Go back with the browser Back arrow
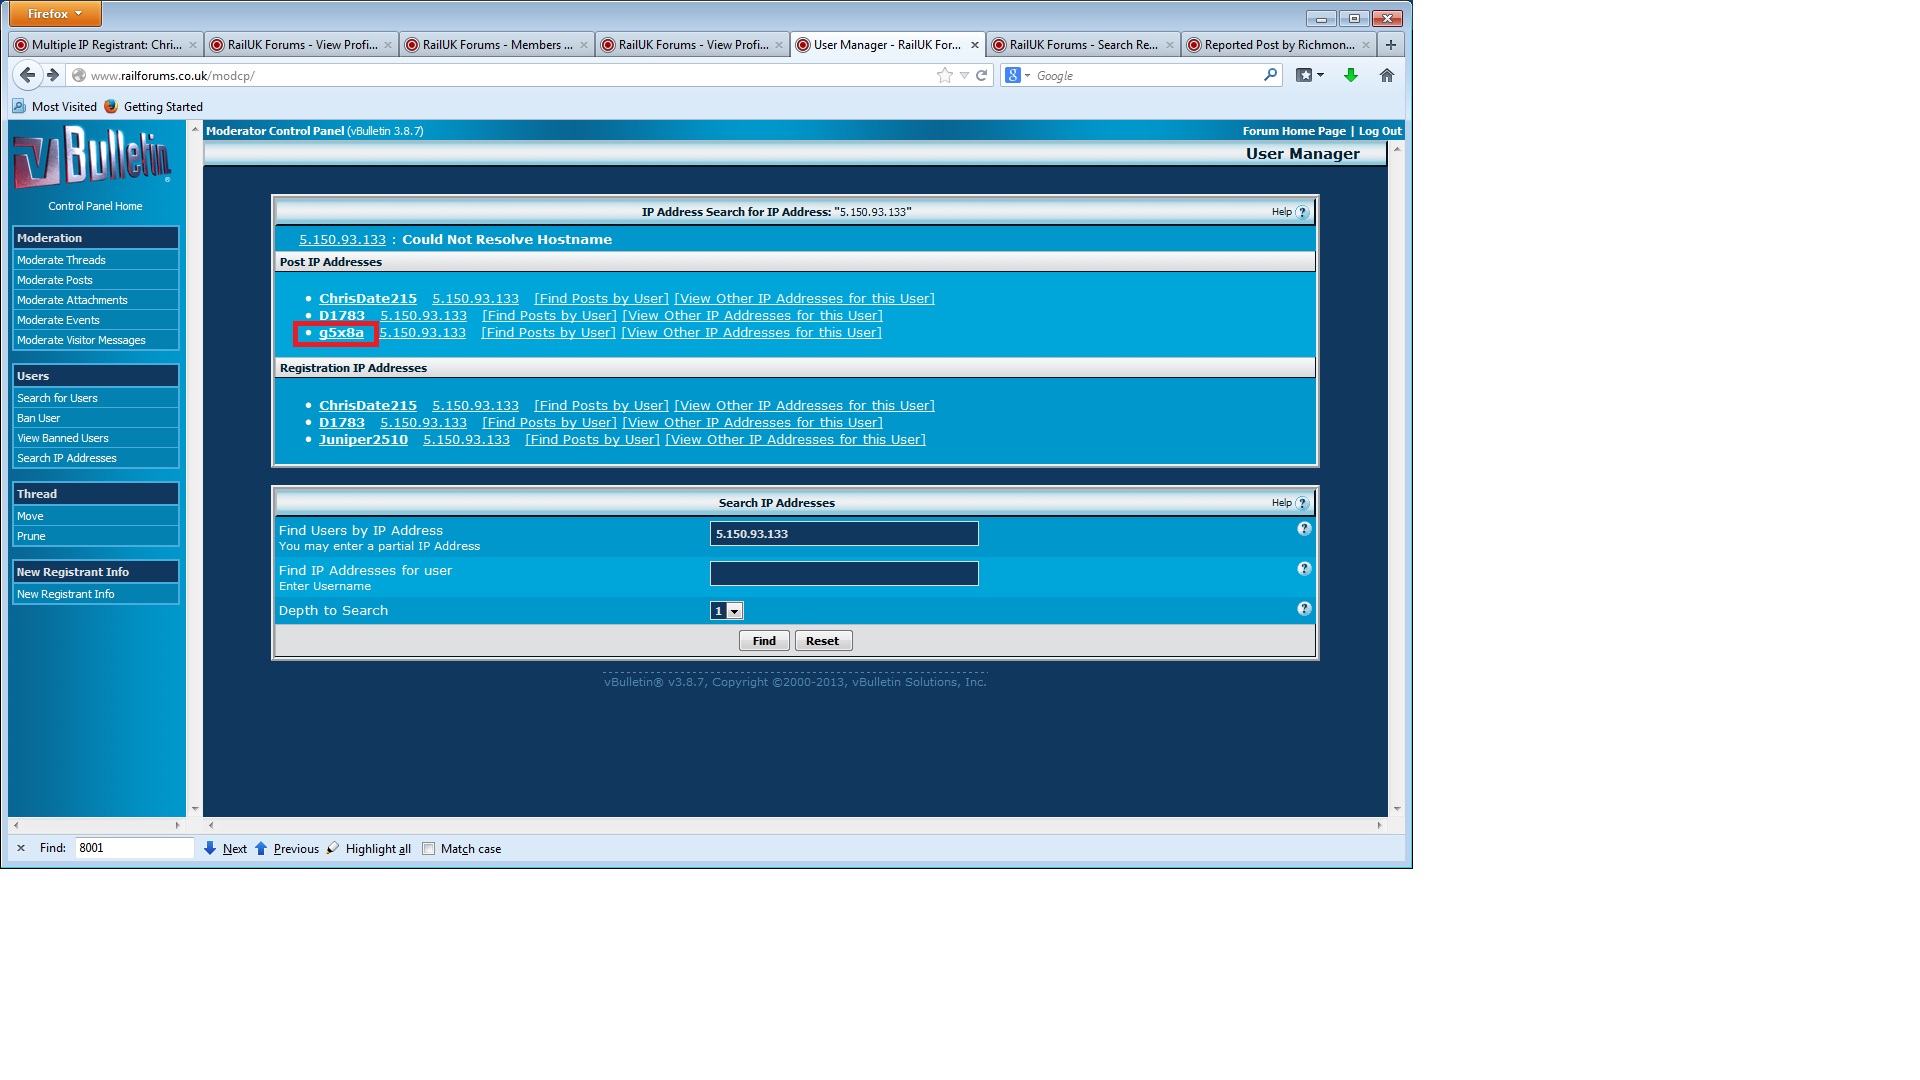 click(x=27, y=75)
